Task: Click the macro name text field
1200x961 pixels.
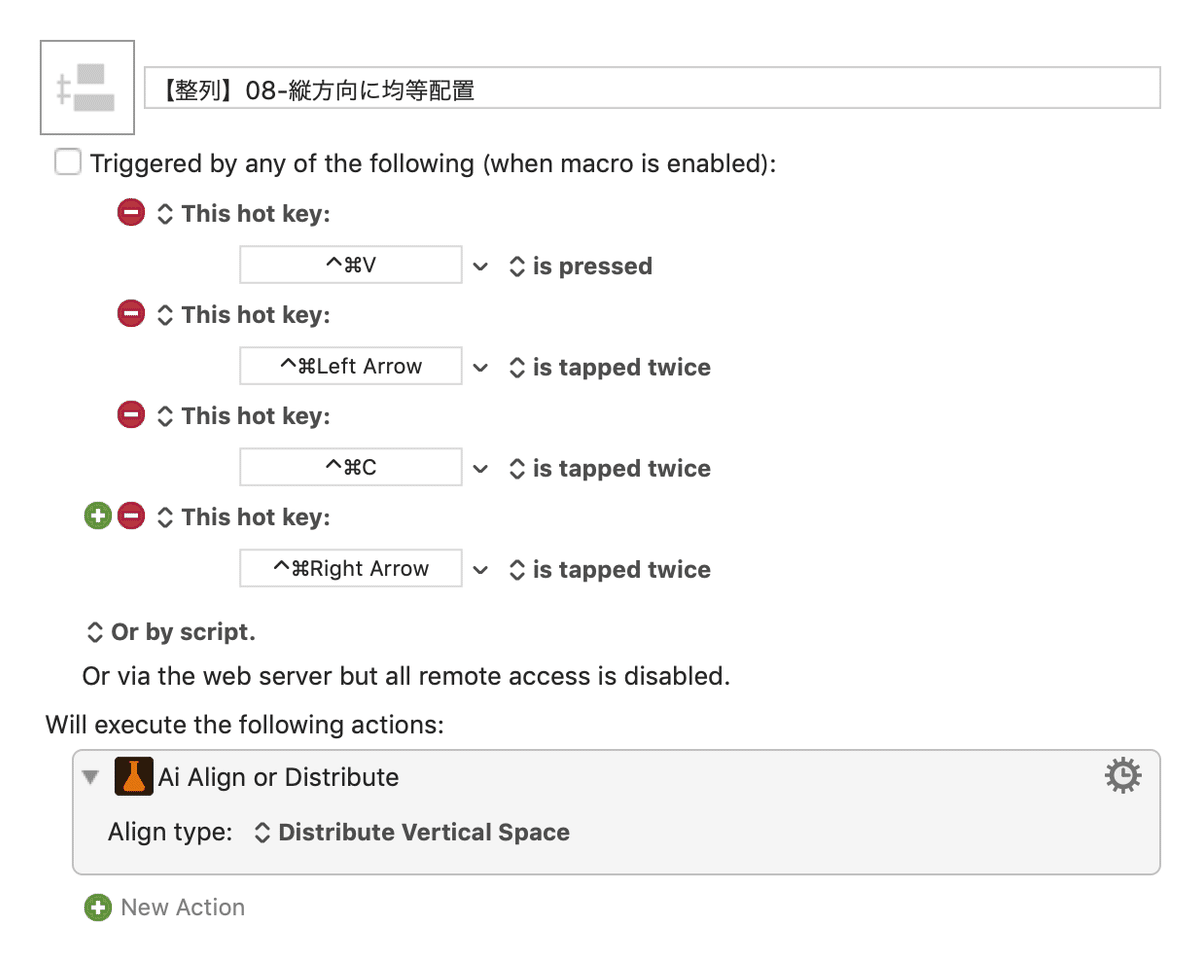Action: point(652,88)
